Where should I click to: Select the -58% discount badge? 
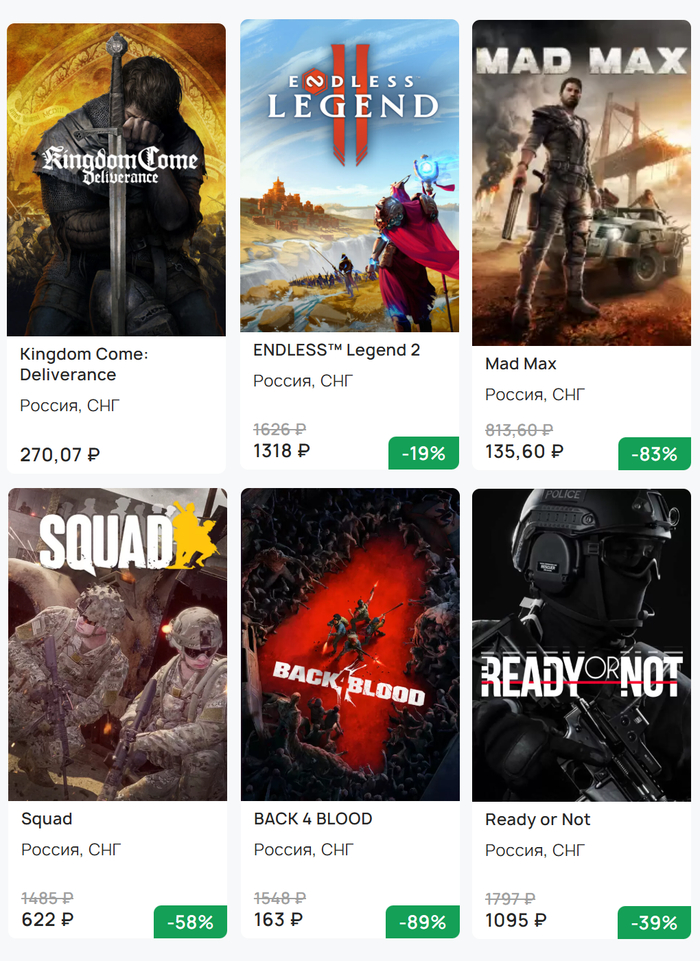click(190, 922)
